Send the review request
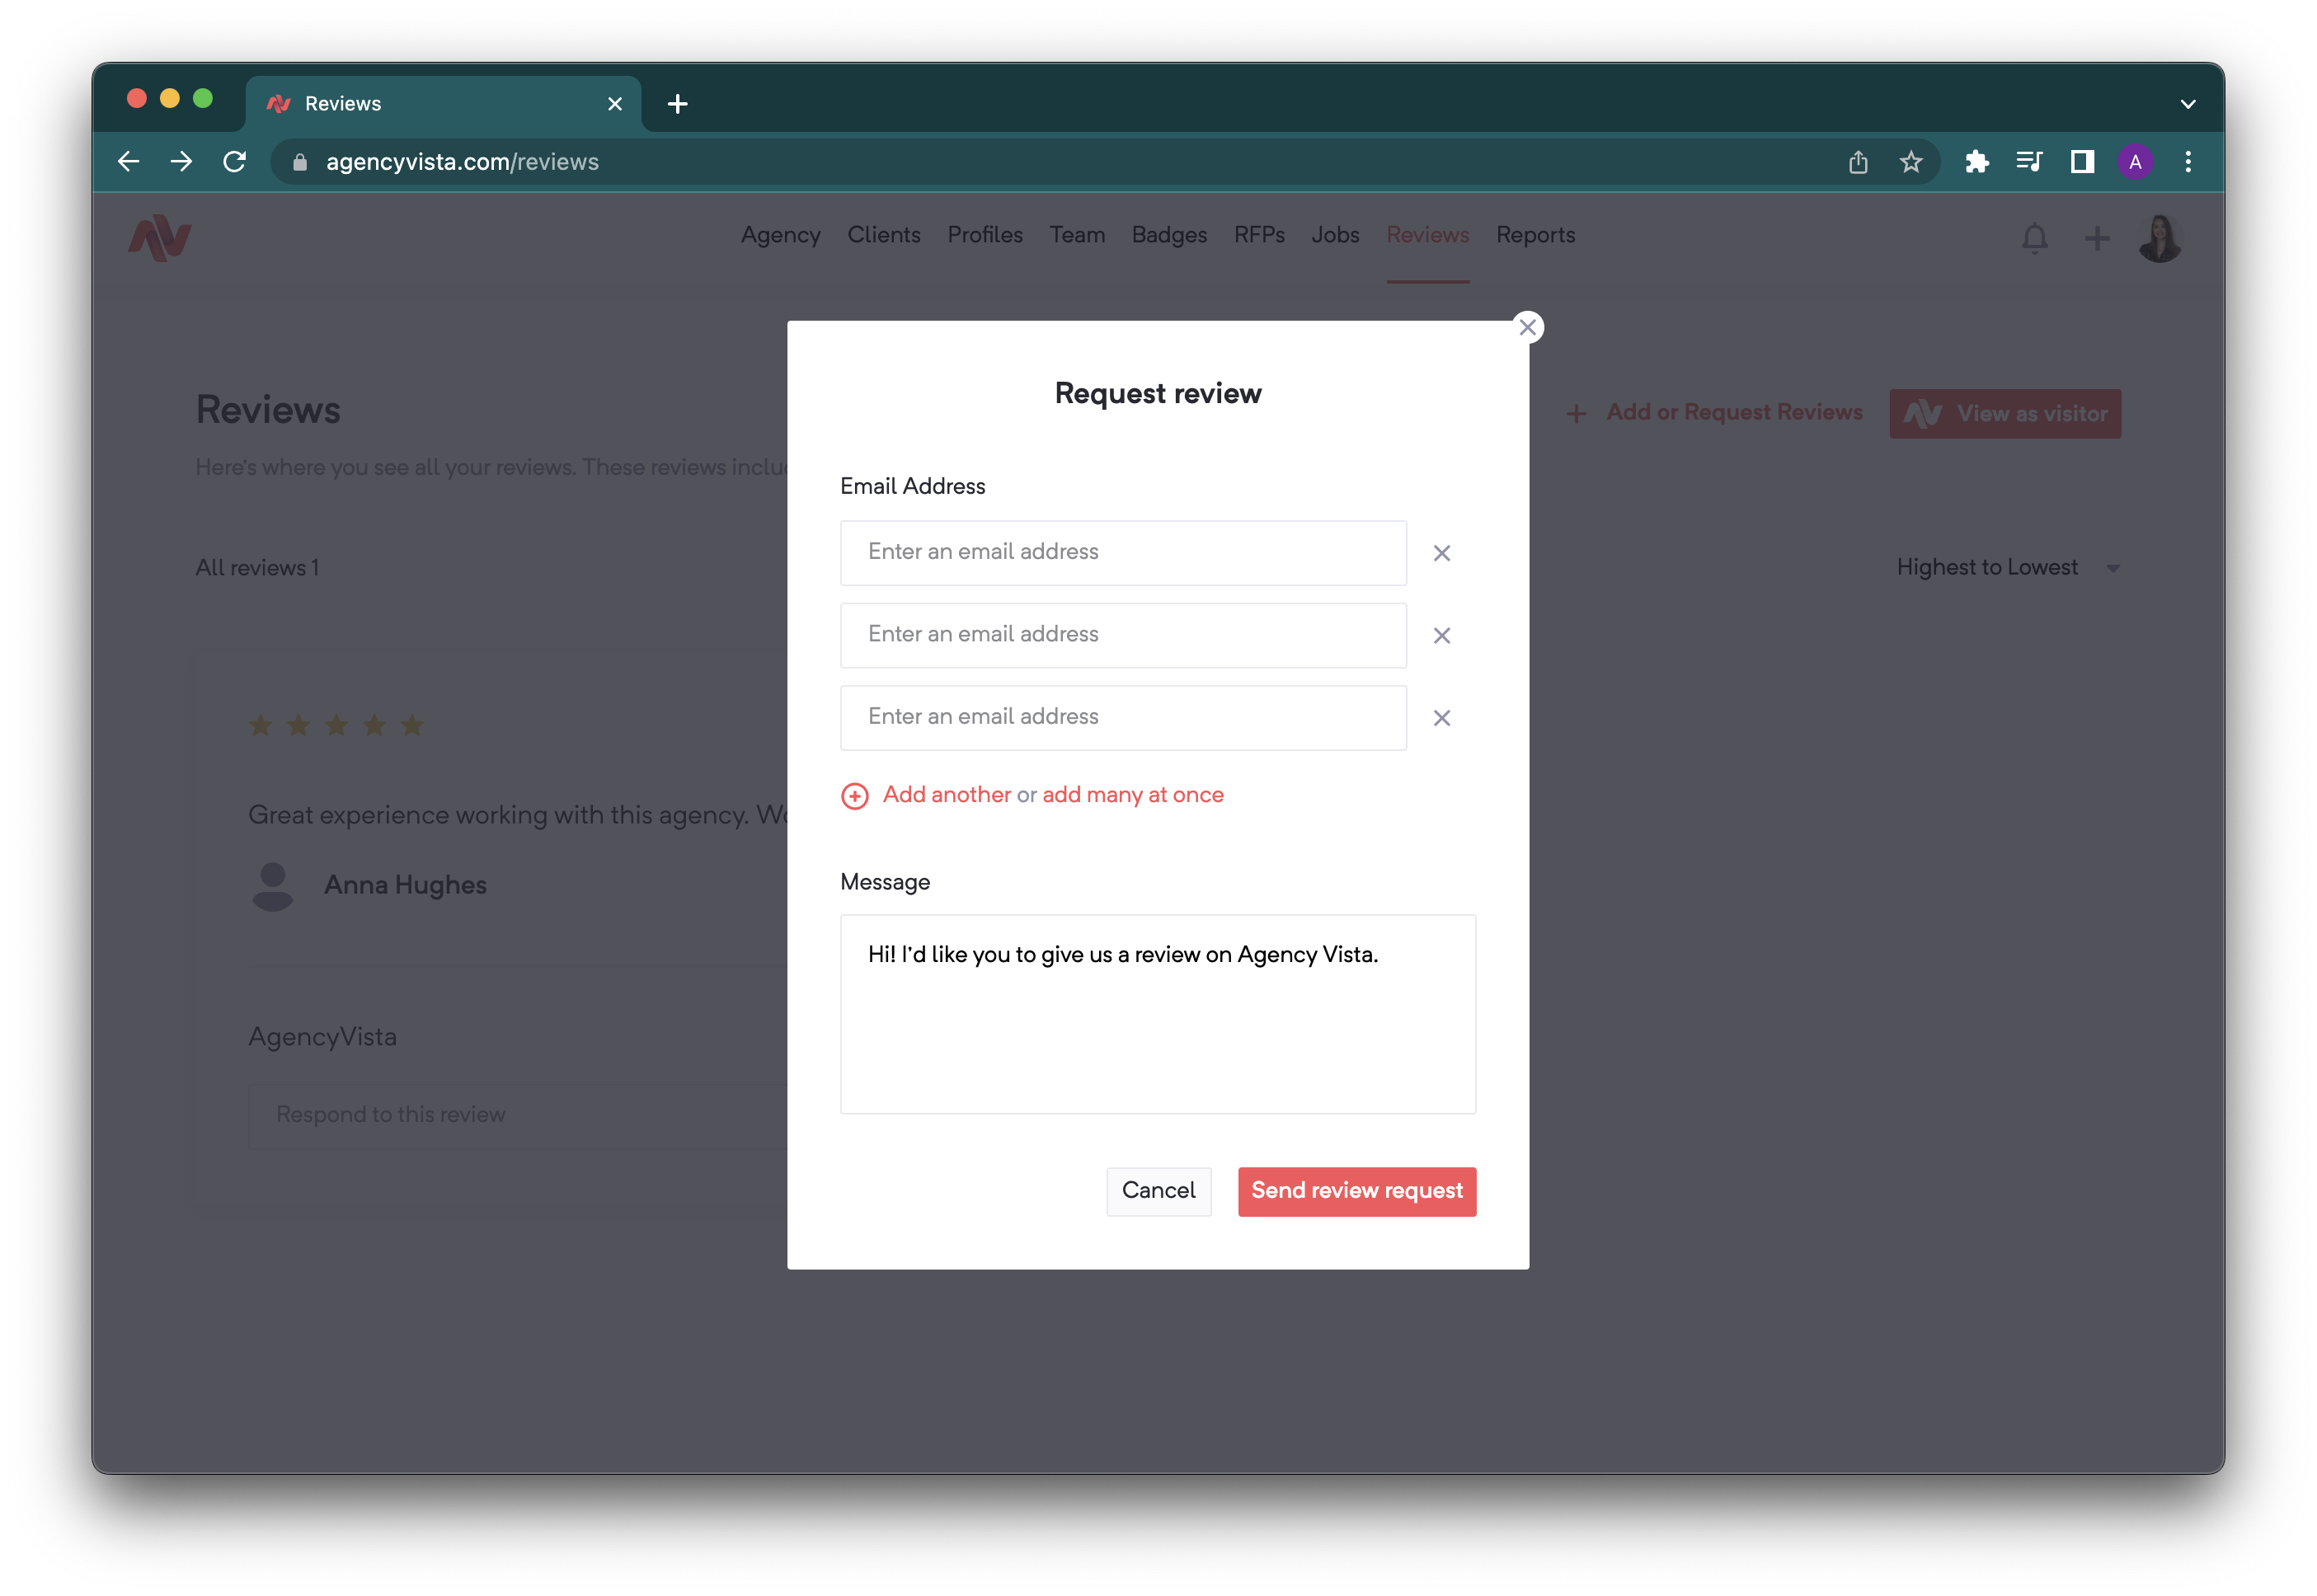 click(x=1356, y=1190)
